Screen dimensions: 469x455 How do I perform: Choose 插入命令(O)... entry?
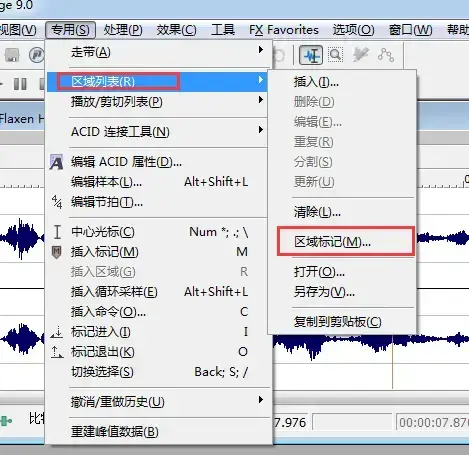coord(157,312)
